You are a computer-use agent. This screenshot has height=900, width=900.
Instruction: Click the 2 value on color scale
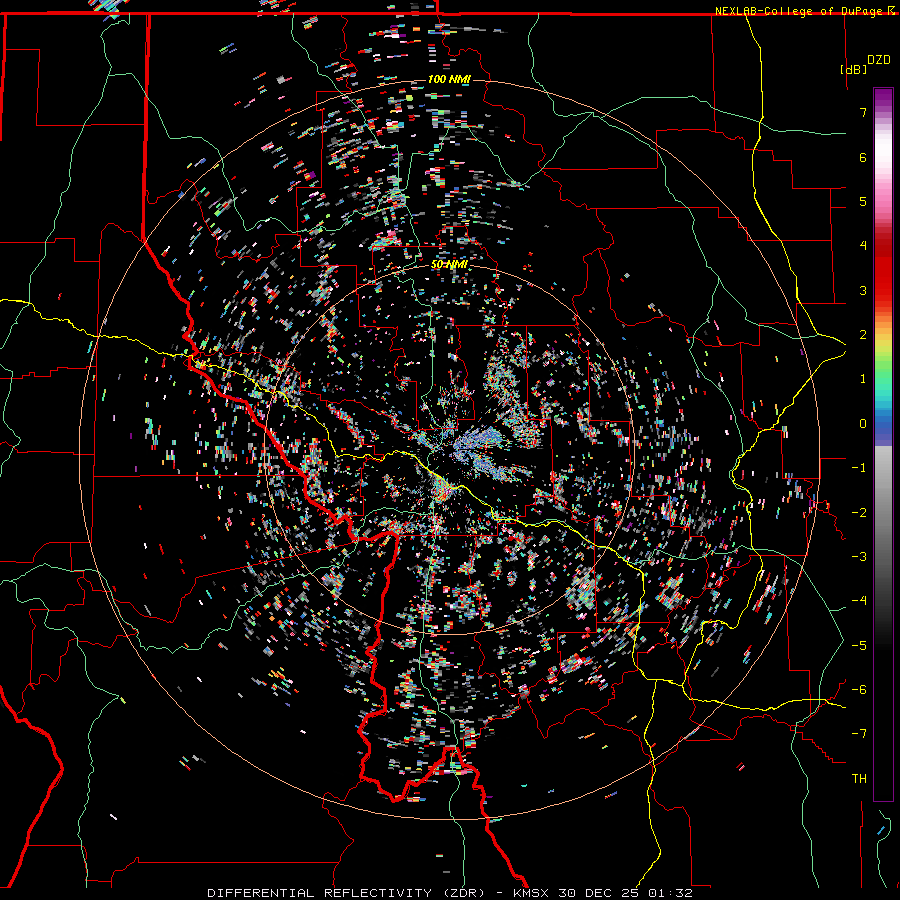click(863, 335)
